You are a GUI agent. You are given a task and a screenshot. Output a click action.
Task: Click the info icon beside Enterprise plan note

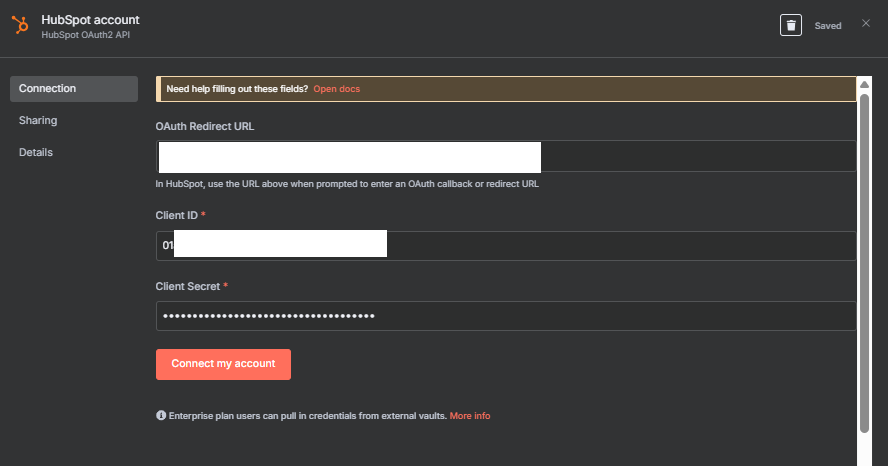click(x=161, y=416)
